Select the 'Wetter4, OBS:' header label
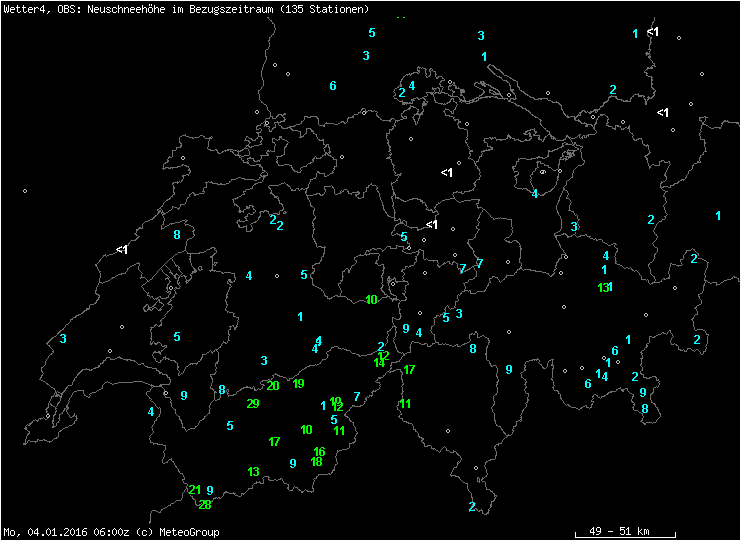 click(x=36, y=9)
